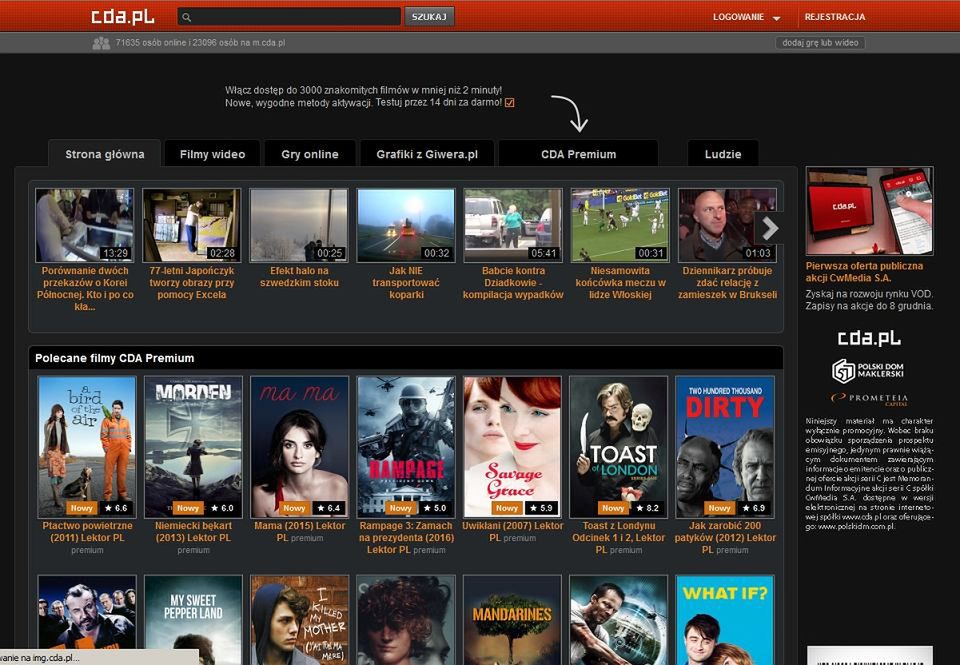Click 'Jak zarobić 200 patyków' title link
960x665 pixels.
725,538
